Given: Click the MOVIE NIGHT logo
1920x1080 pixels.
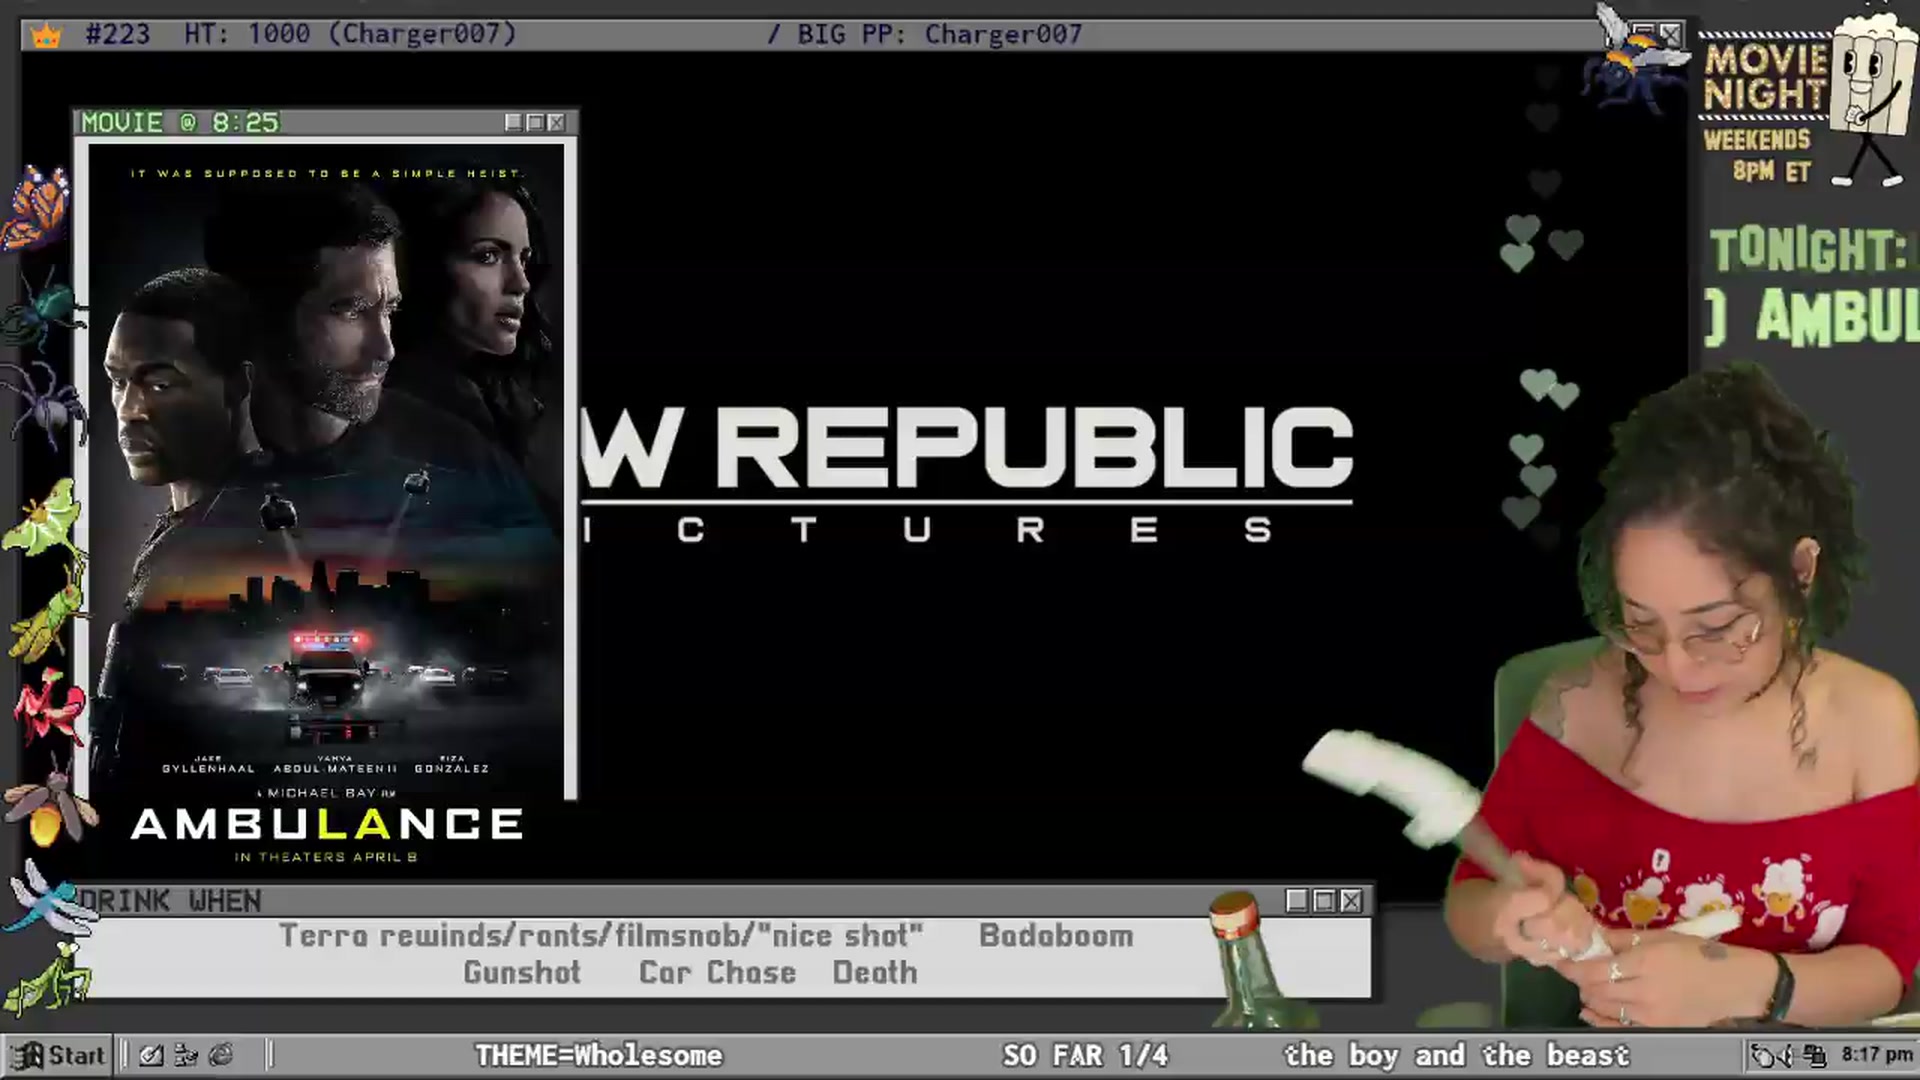Looking at the screenshot, I should tap(1766, 78).
